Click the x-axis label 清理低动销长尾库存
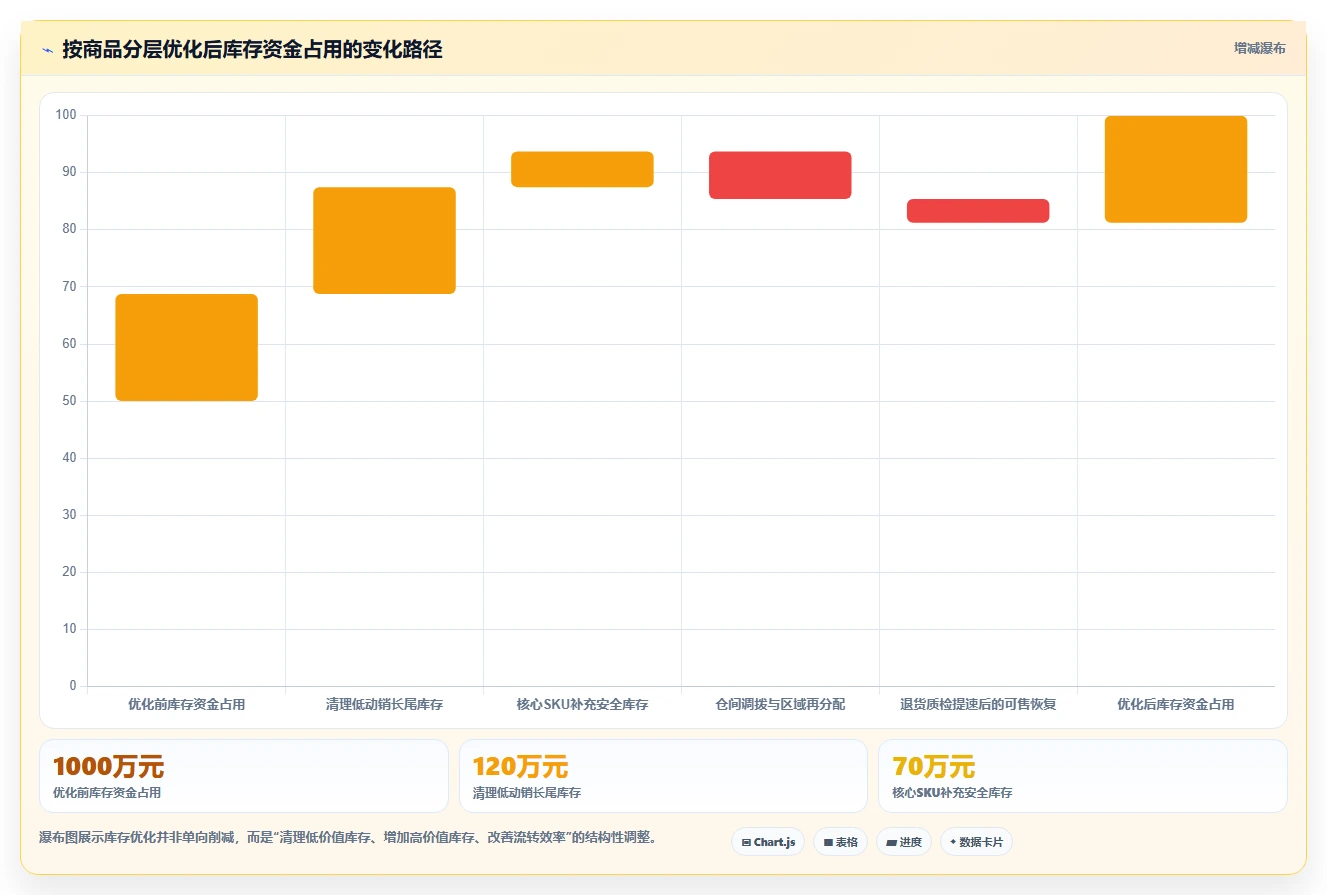This screenshot has width=1327, height=895. point(384,704)
